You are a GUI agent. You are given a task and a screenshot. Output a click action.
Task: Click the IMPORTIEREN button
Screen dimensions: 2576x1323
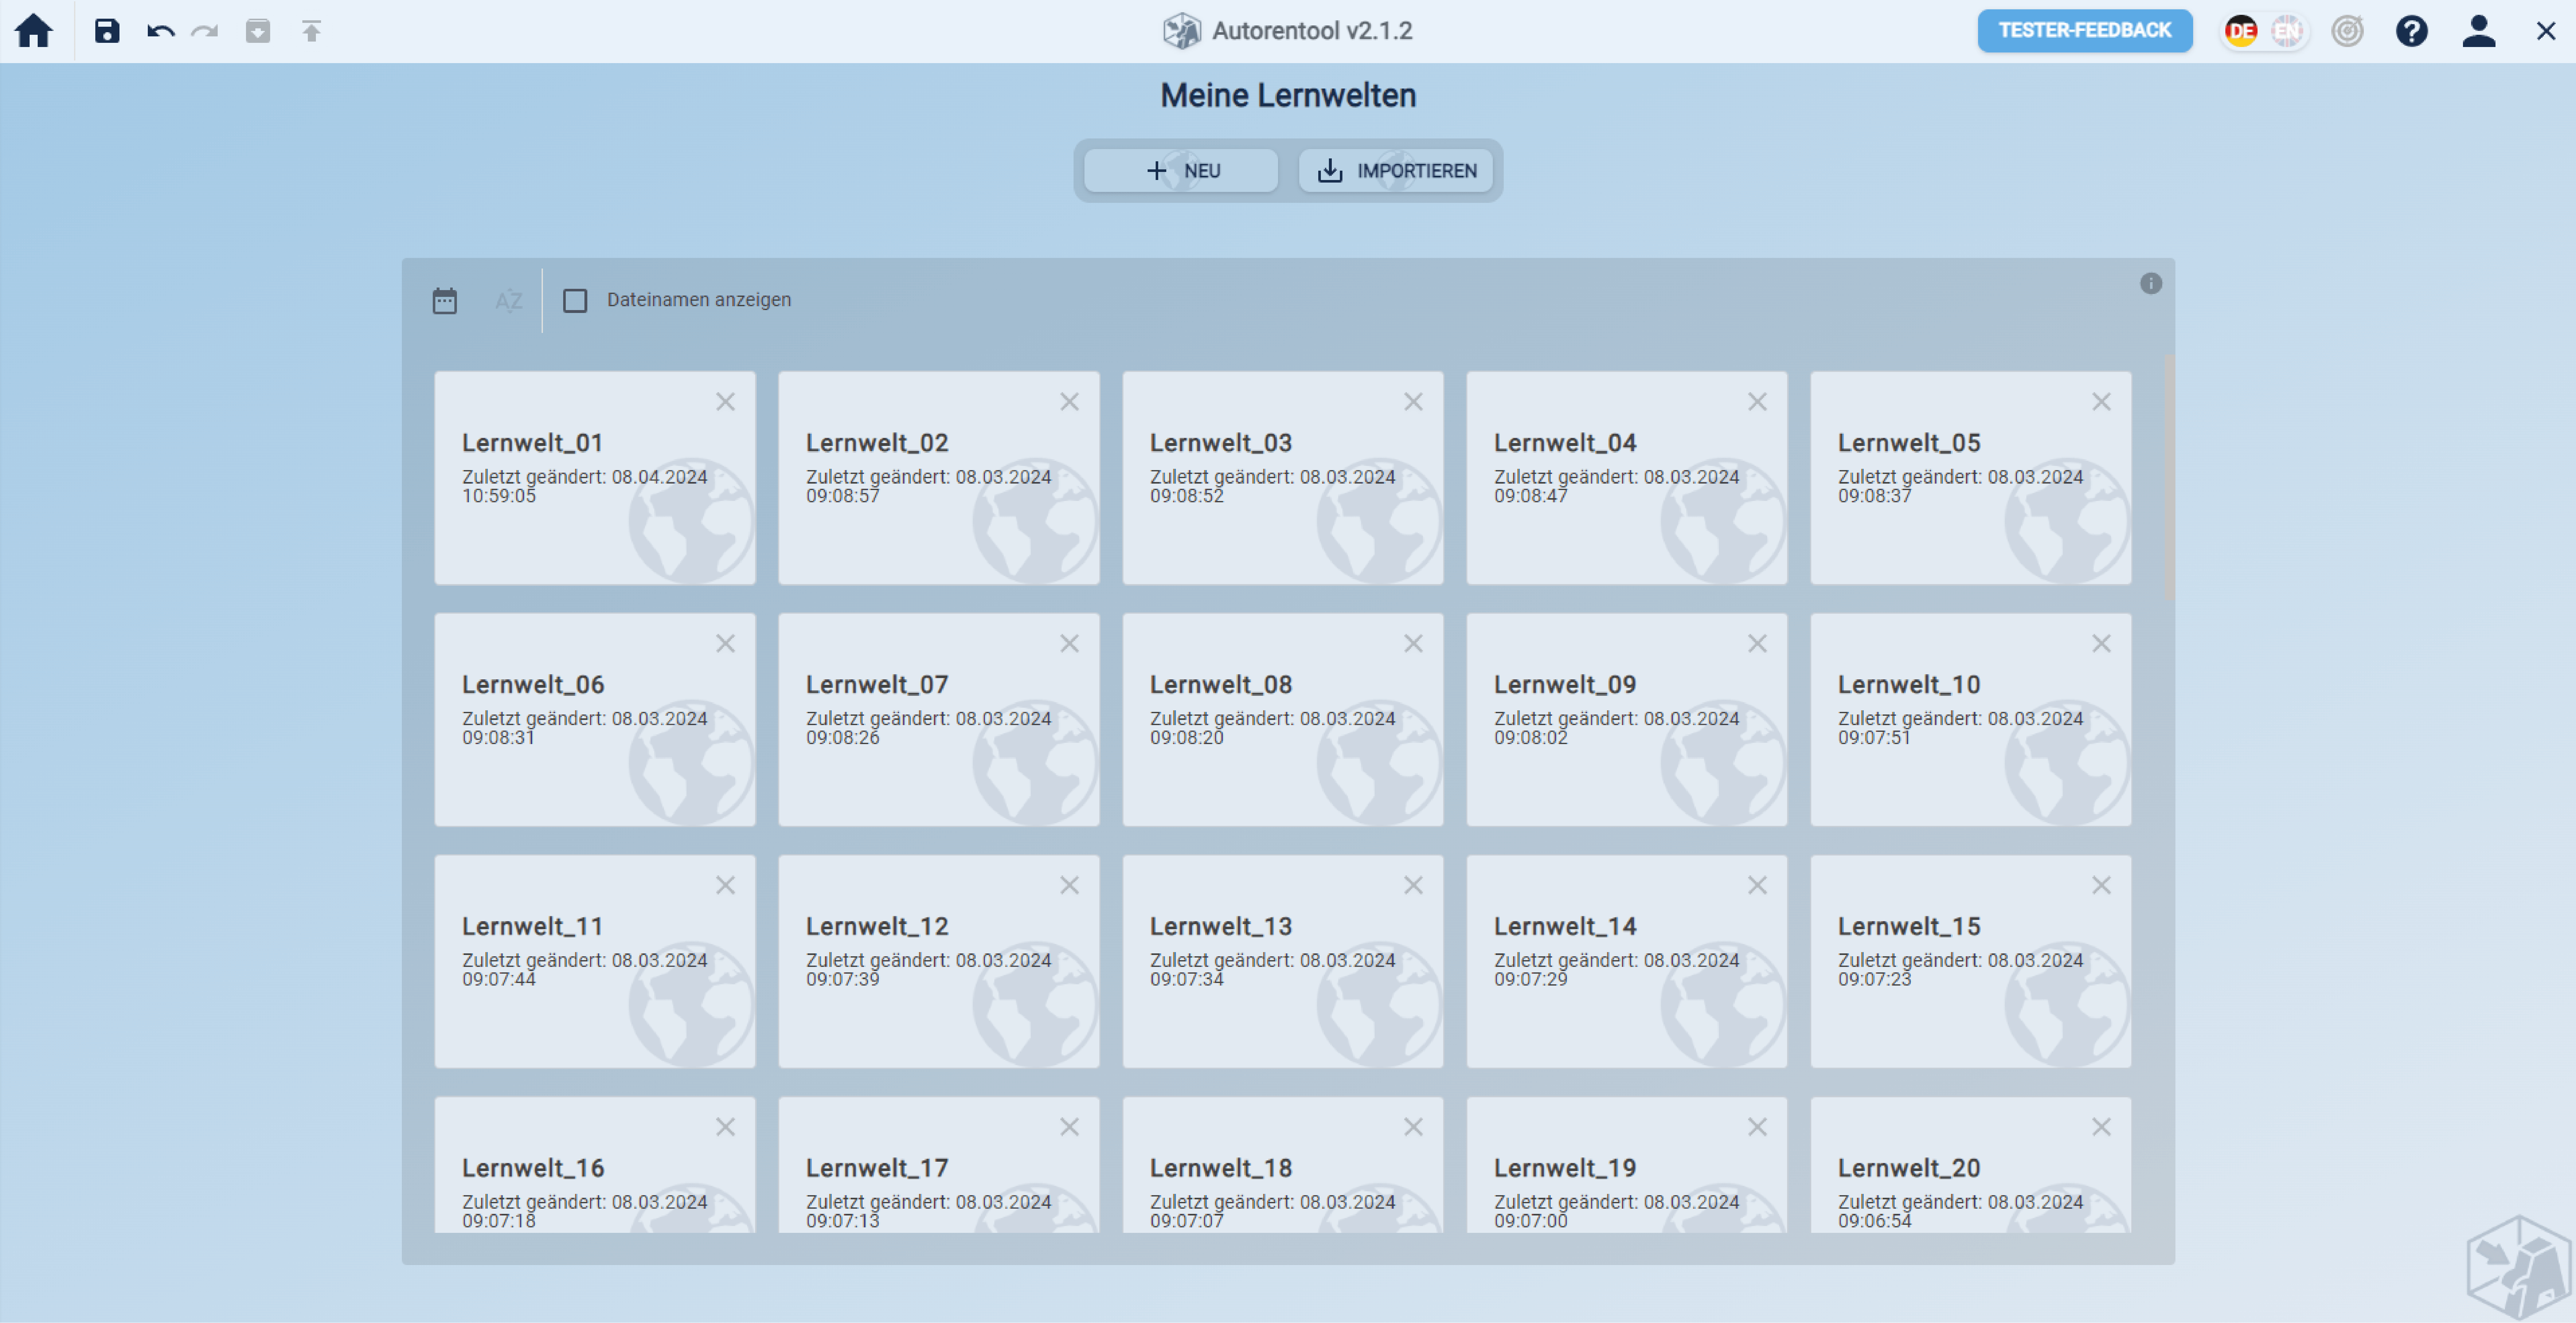click(x=1396, y=171)
